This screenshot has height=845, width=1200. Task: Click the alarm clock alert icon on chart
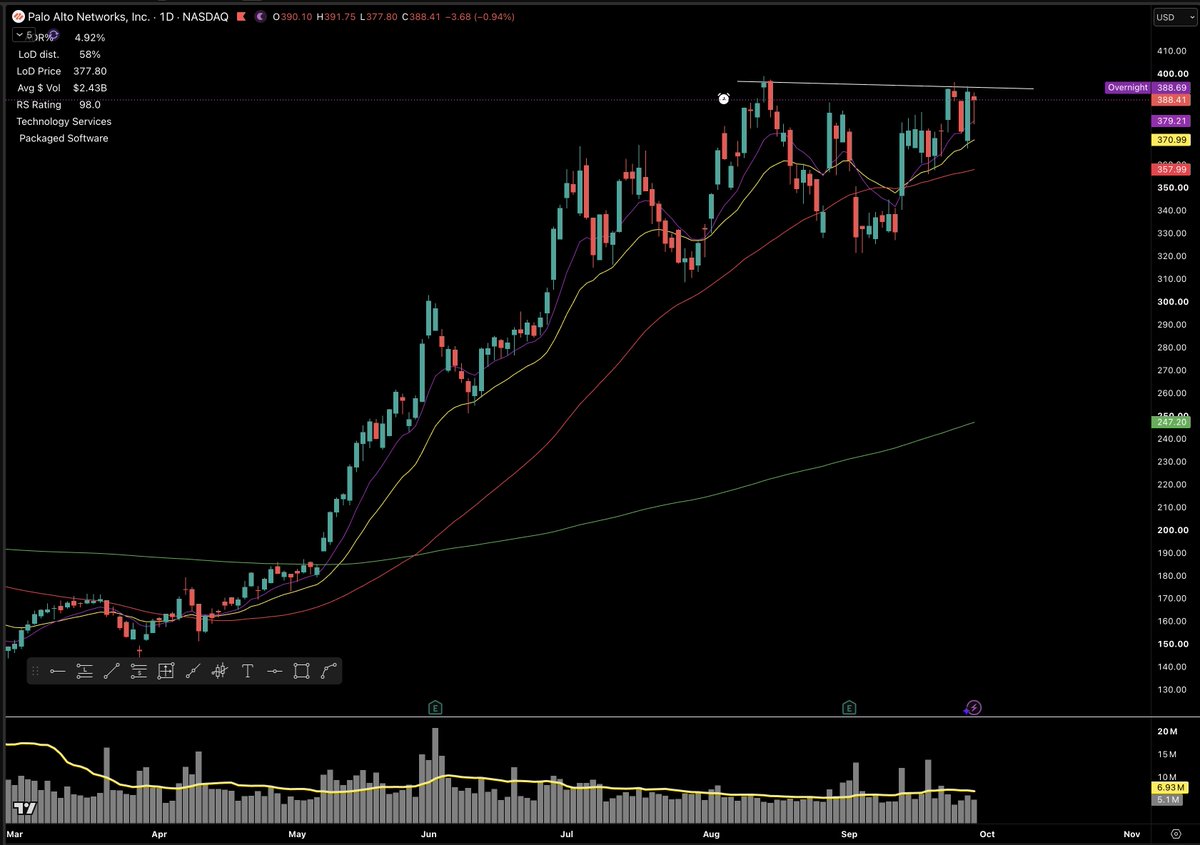pos(724,98)
